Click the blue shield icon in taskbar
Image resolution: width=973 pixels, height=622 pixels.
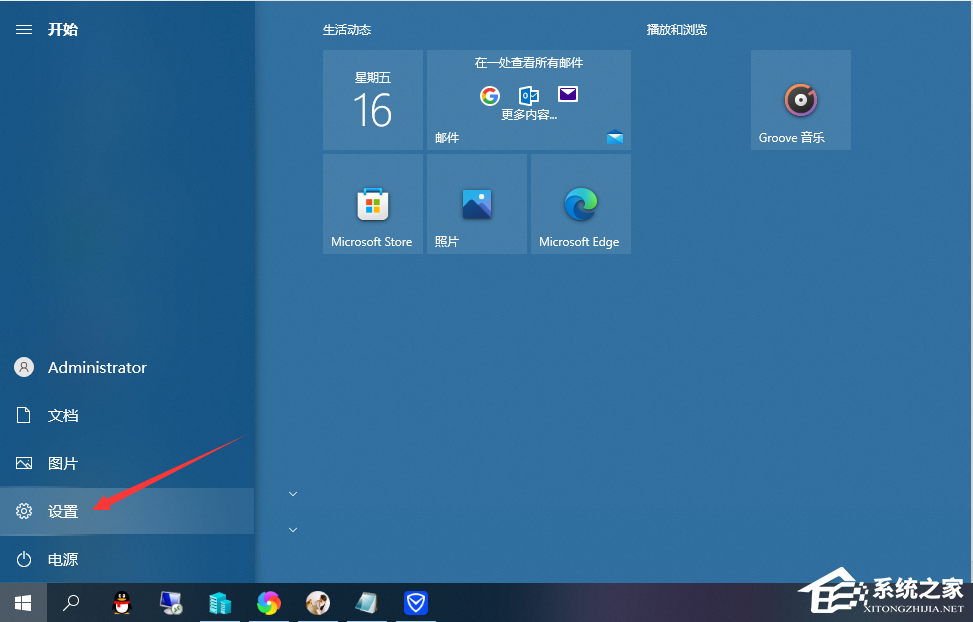(x=416, y=603)
